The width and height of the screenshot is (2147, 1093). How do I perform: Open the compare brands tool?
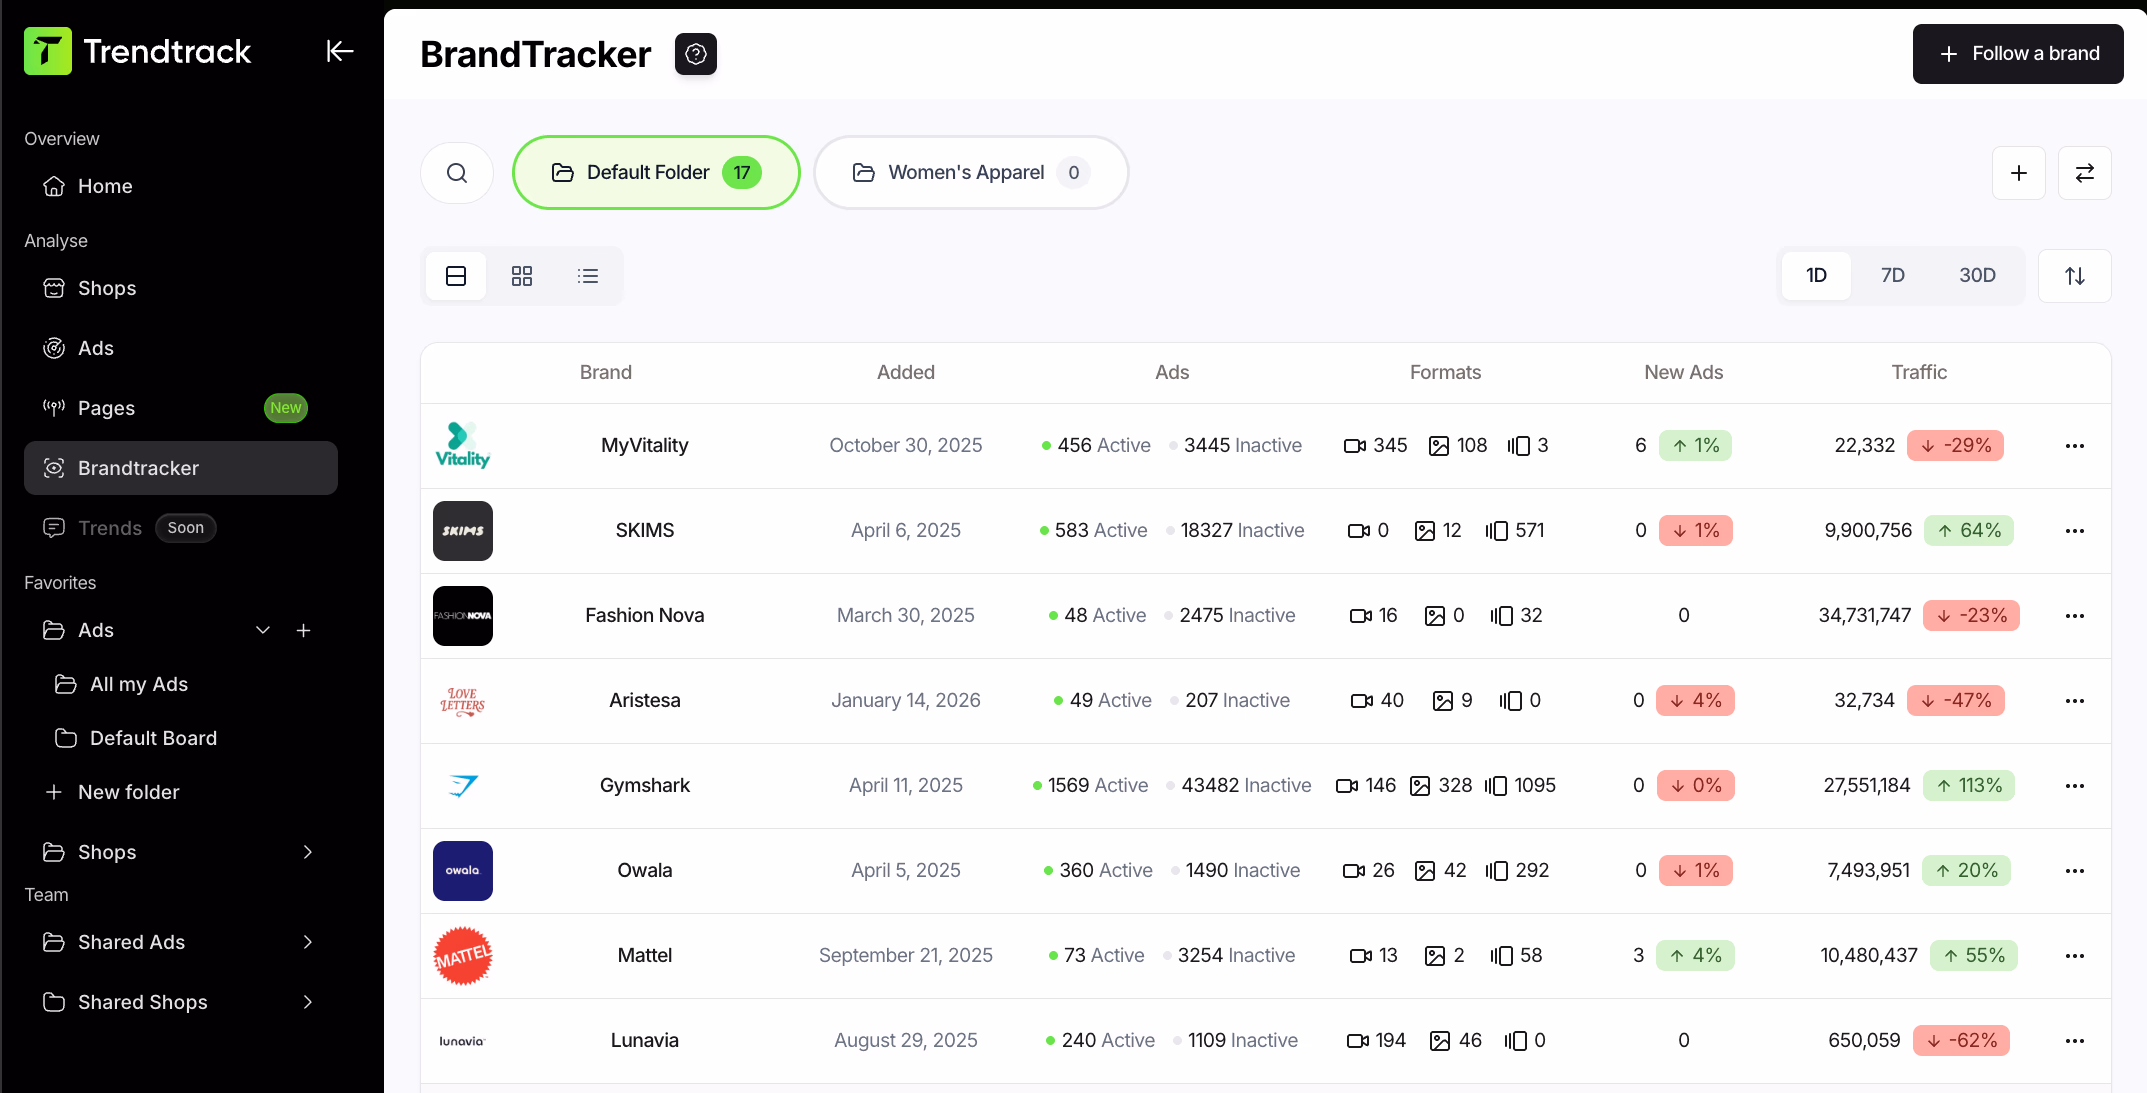tap(2085, 172)
